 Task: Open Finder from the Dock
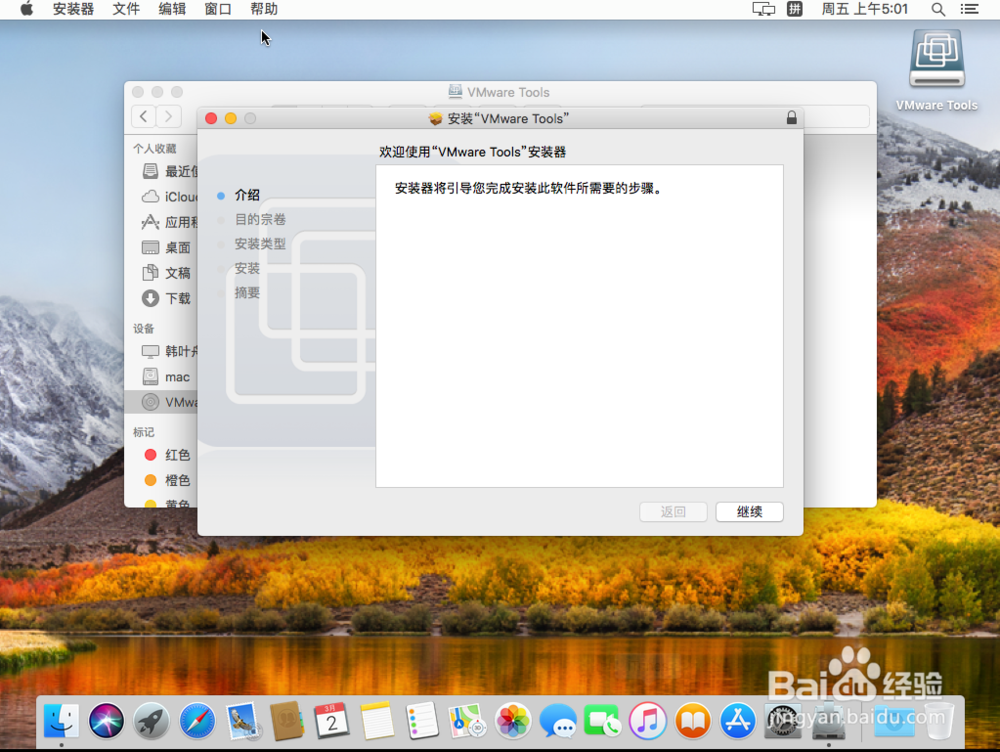(x=61, y=721)
